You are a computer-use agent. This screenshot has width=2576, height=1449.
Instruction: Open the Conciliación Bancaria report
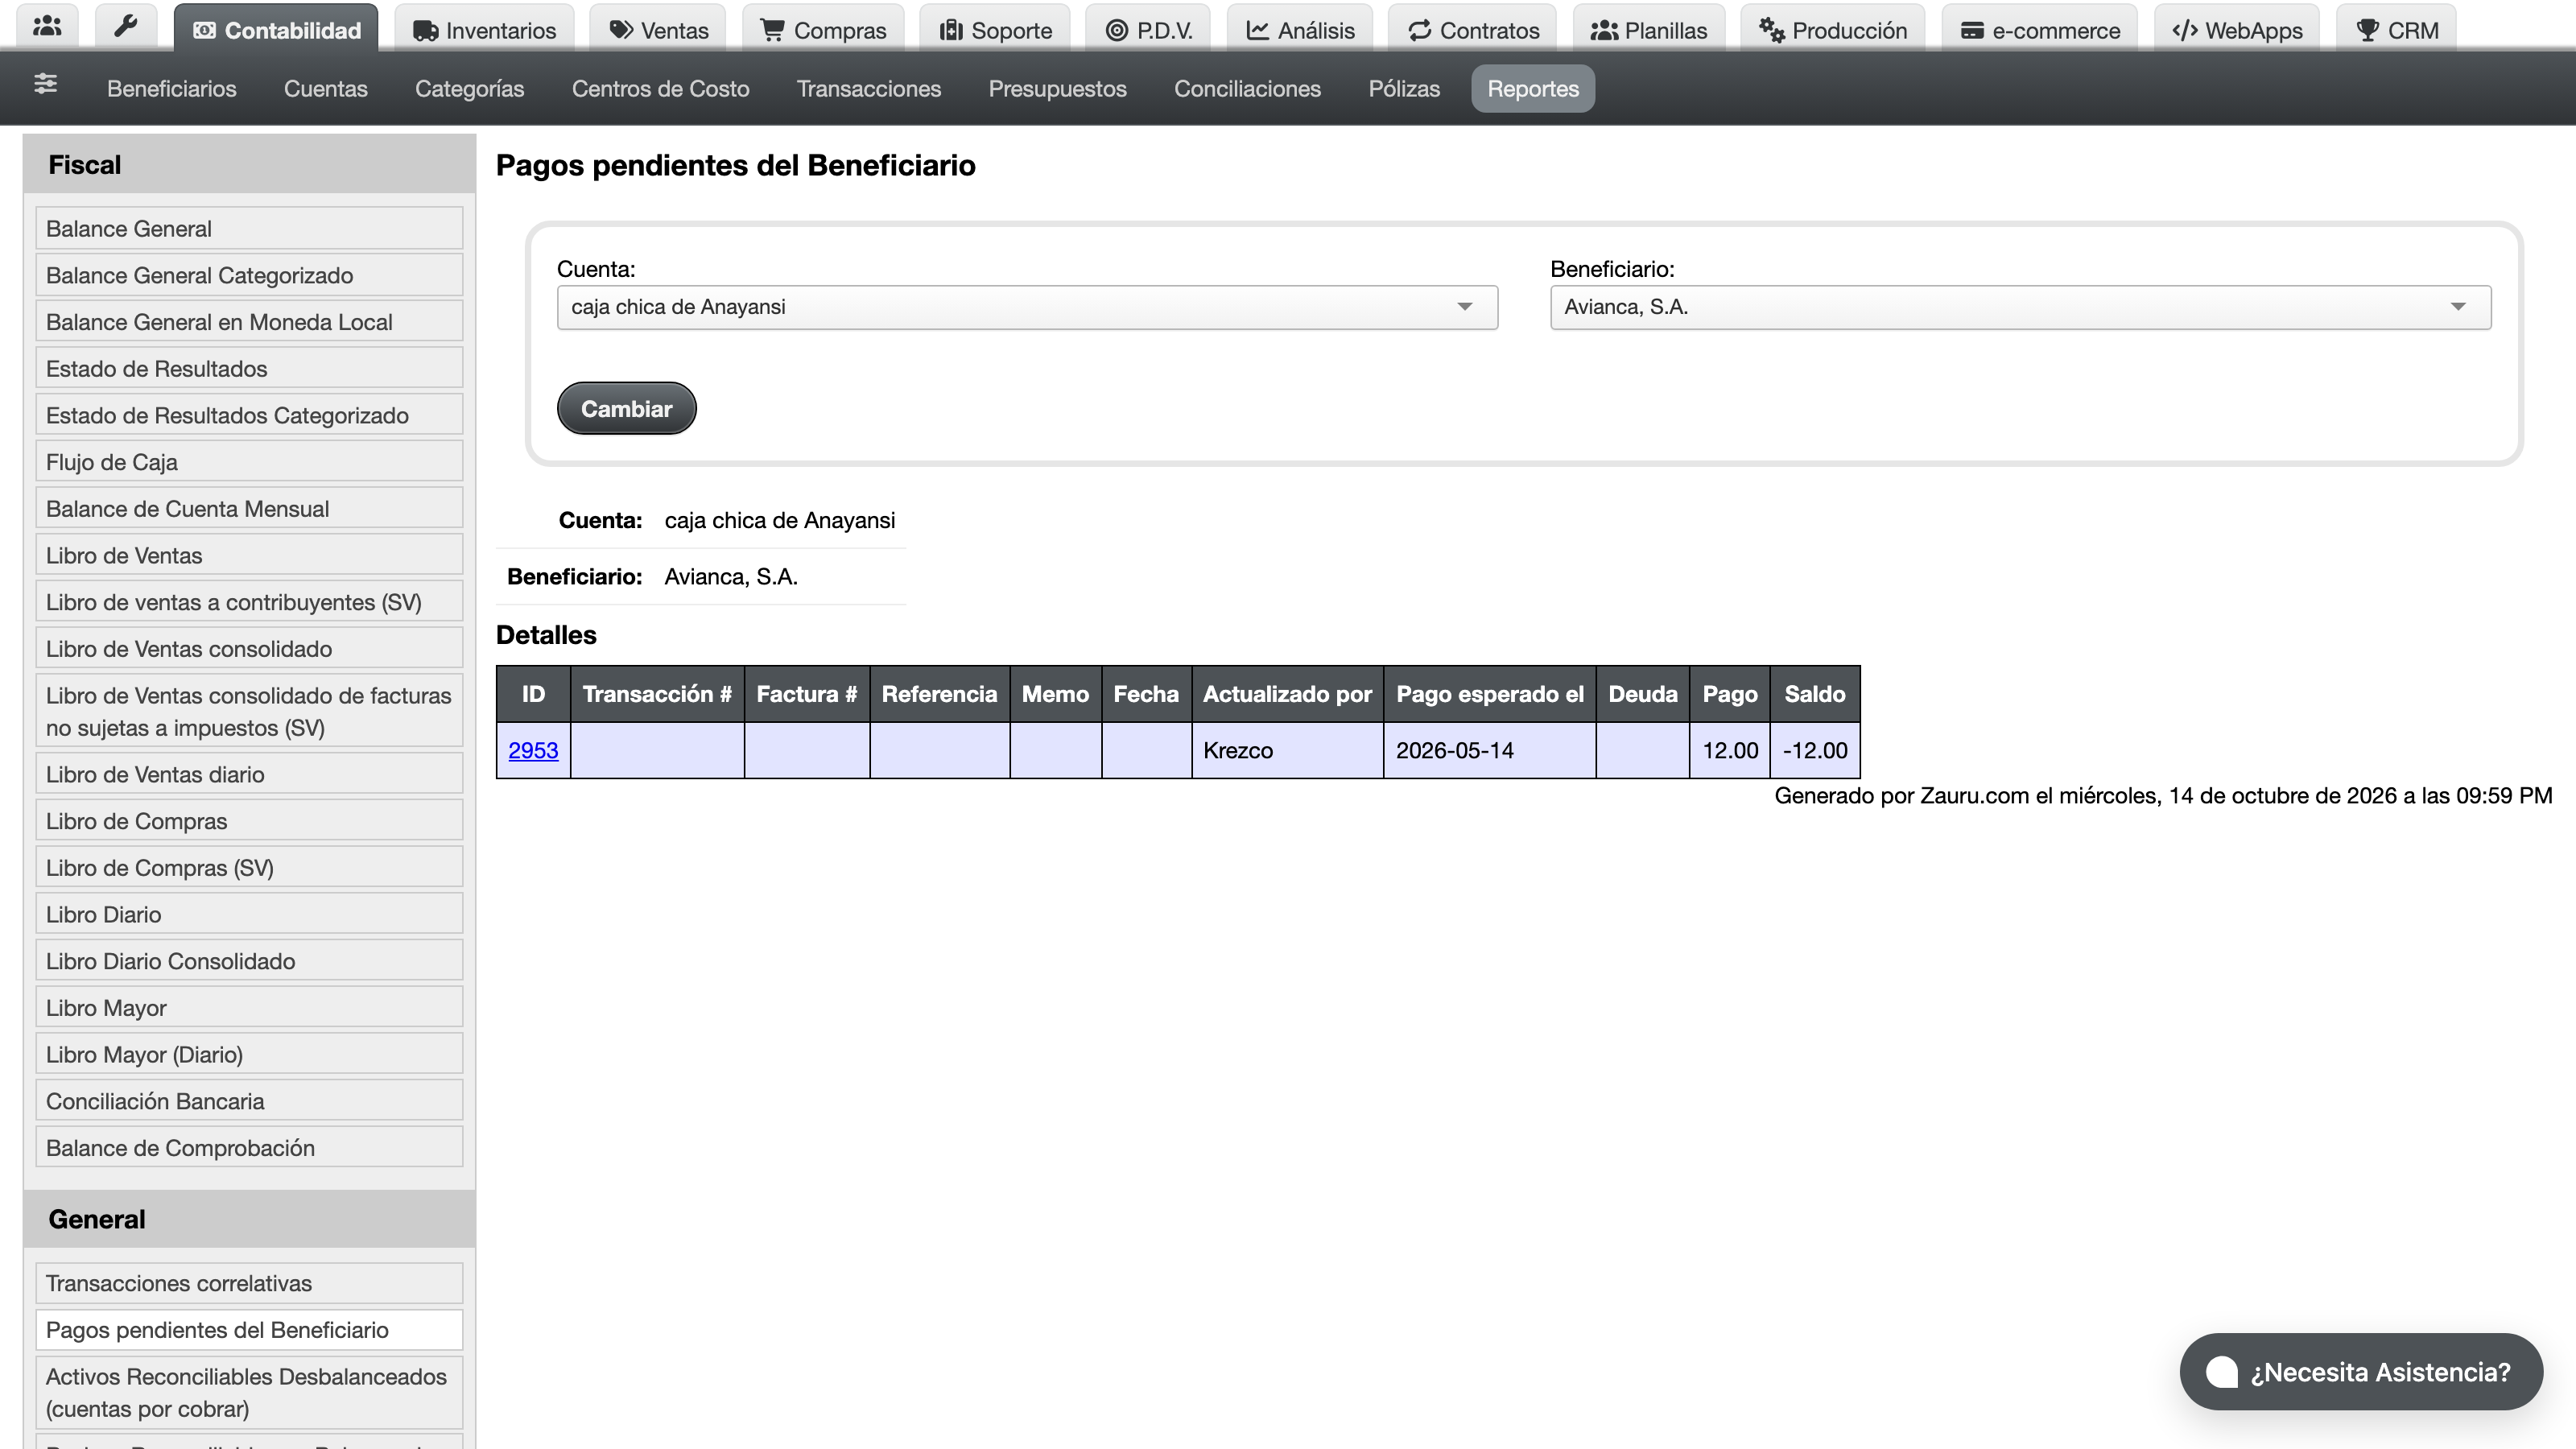(249, 1101)
